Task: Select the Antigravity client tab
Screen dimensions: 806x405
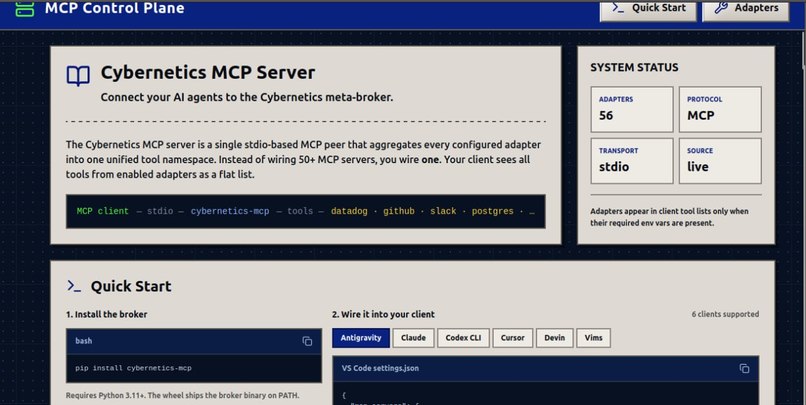Action: (x=361, y=338)
